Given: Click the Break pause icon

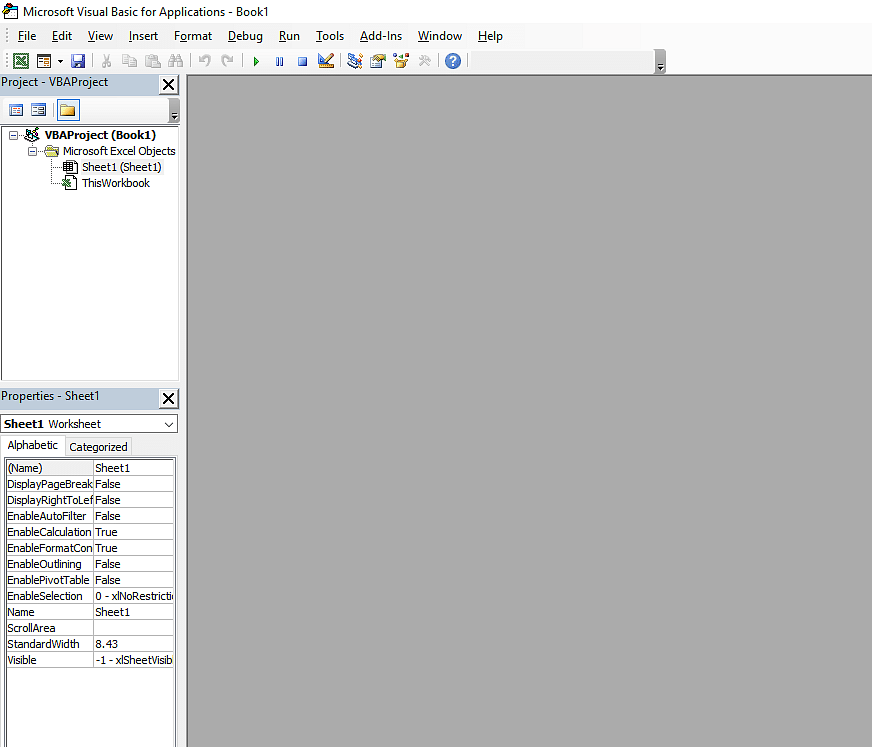Looking at the screenshot, I should click(279, 61).
